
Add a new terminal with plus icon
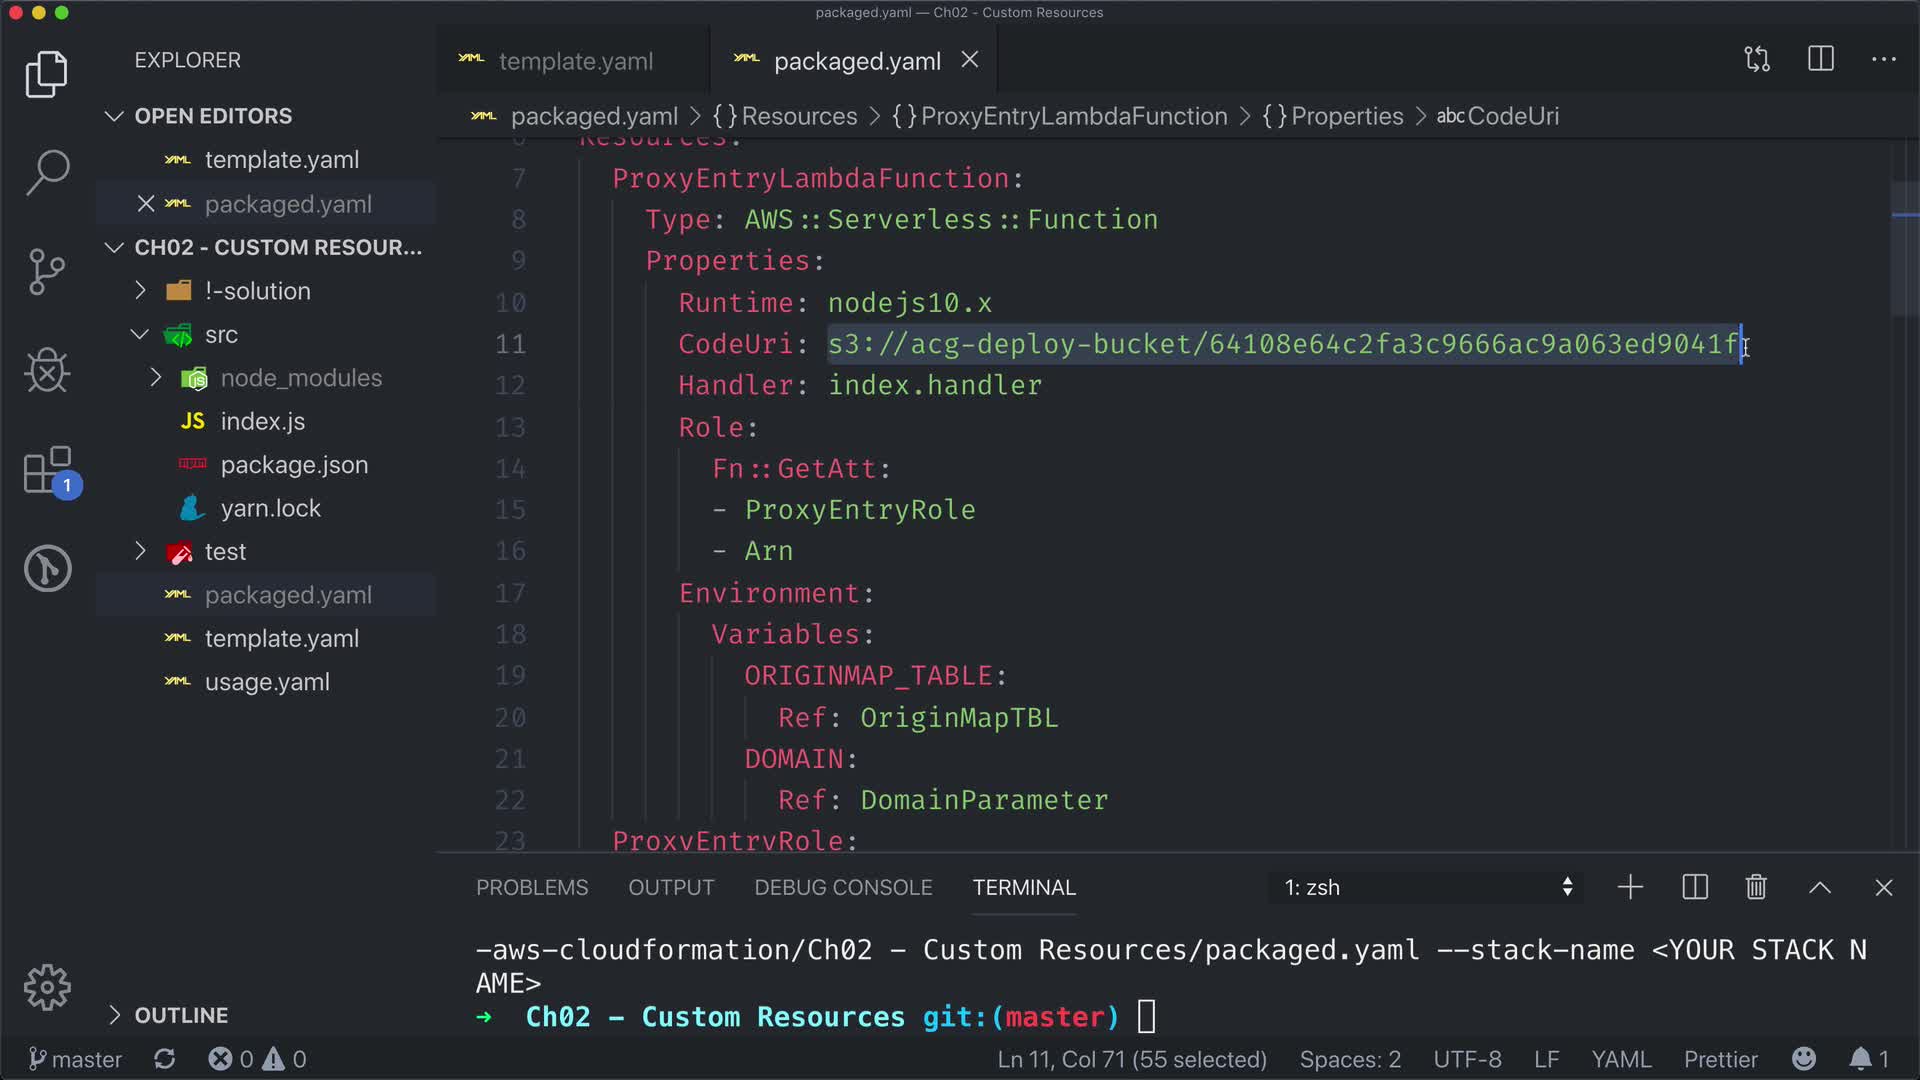click(1630, 888)
